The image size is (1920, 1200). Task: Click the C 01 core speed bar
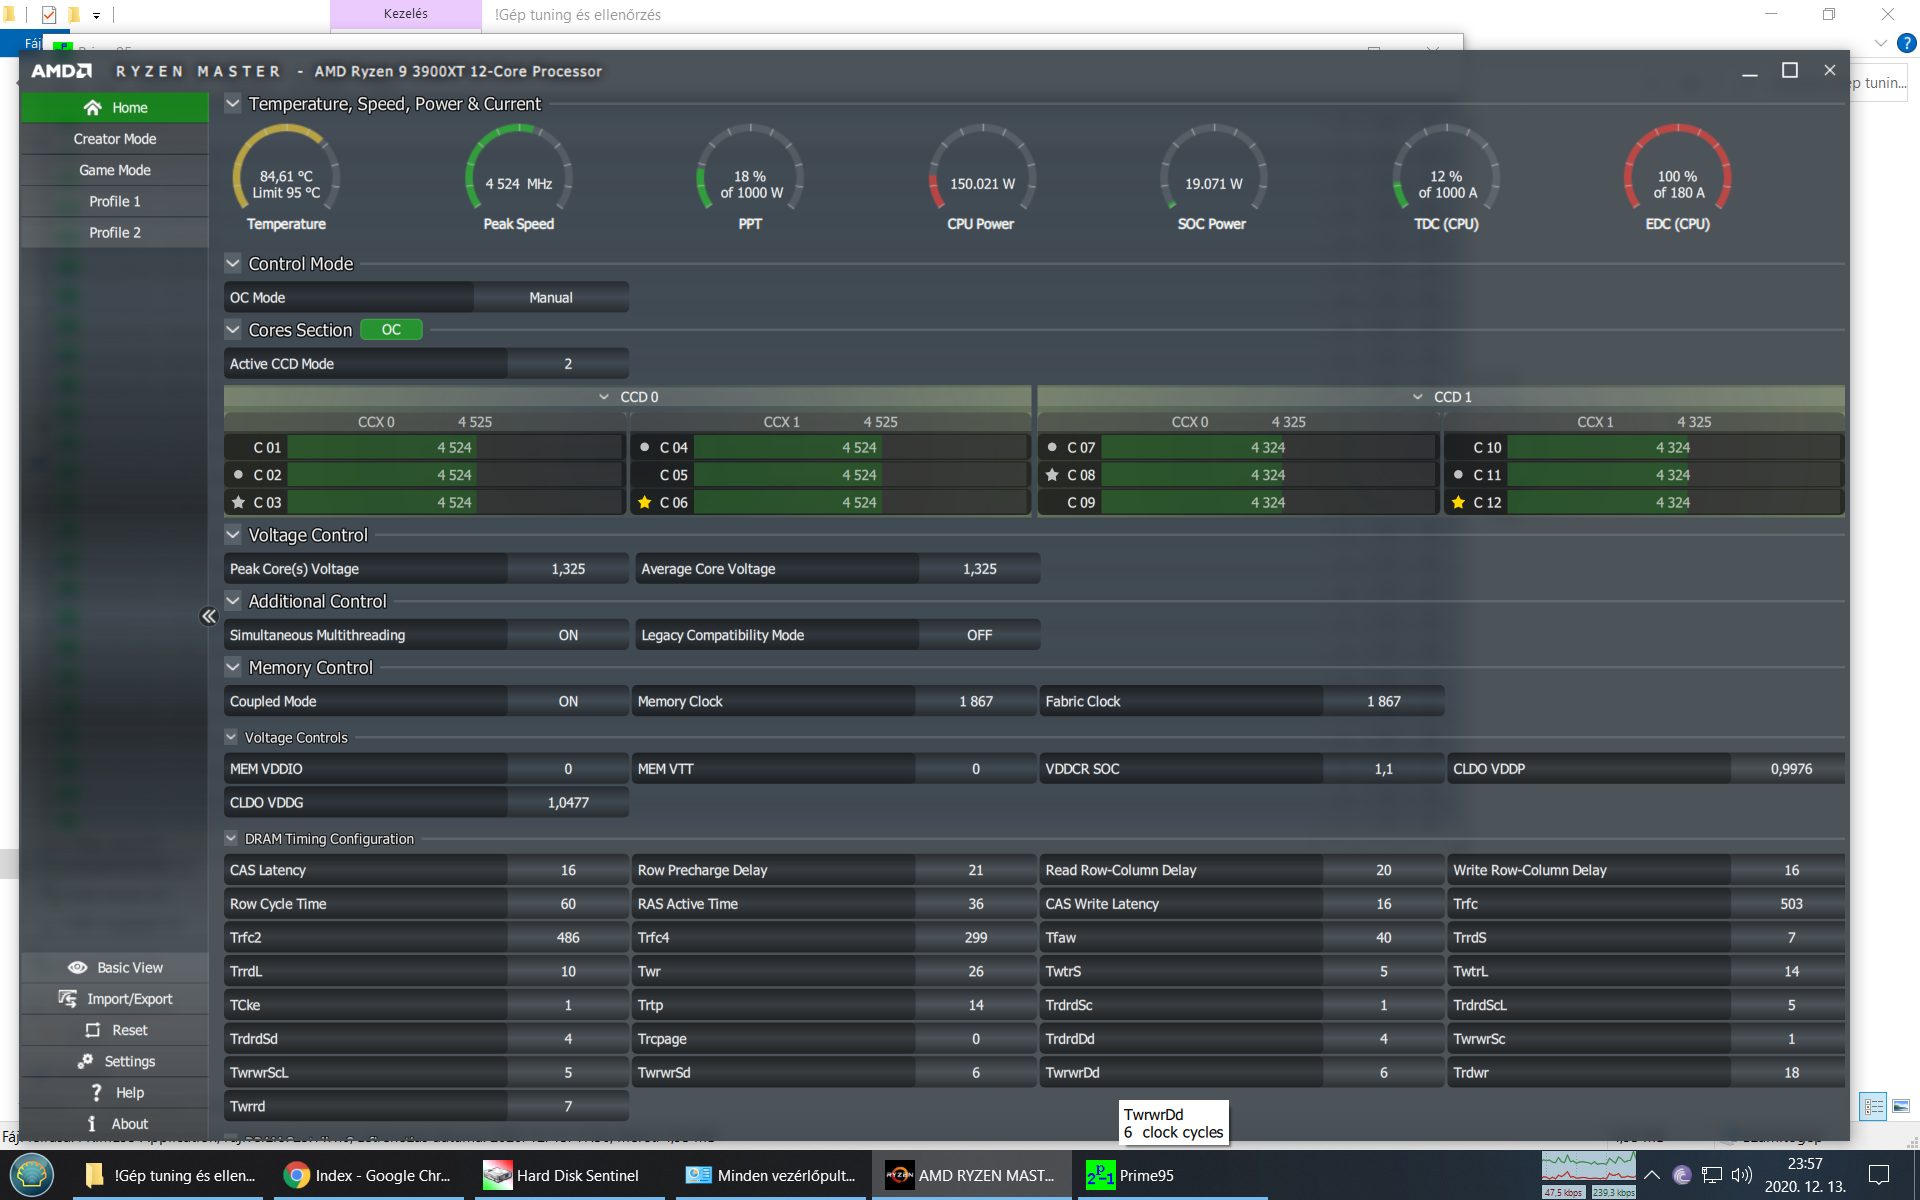[x=454, y=447]
